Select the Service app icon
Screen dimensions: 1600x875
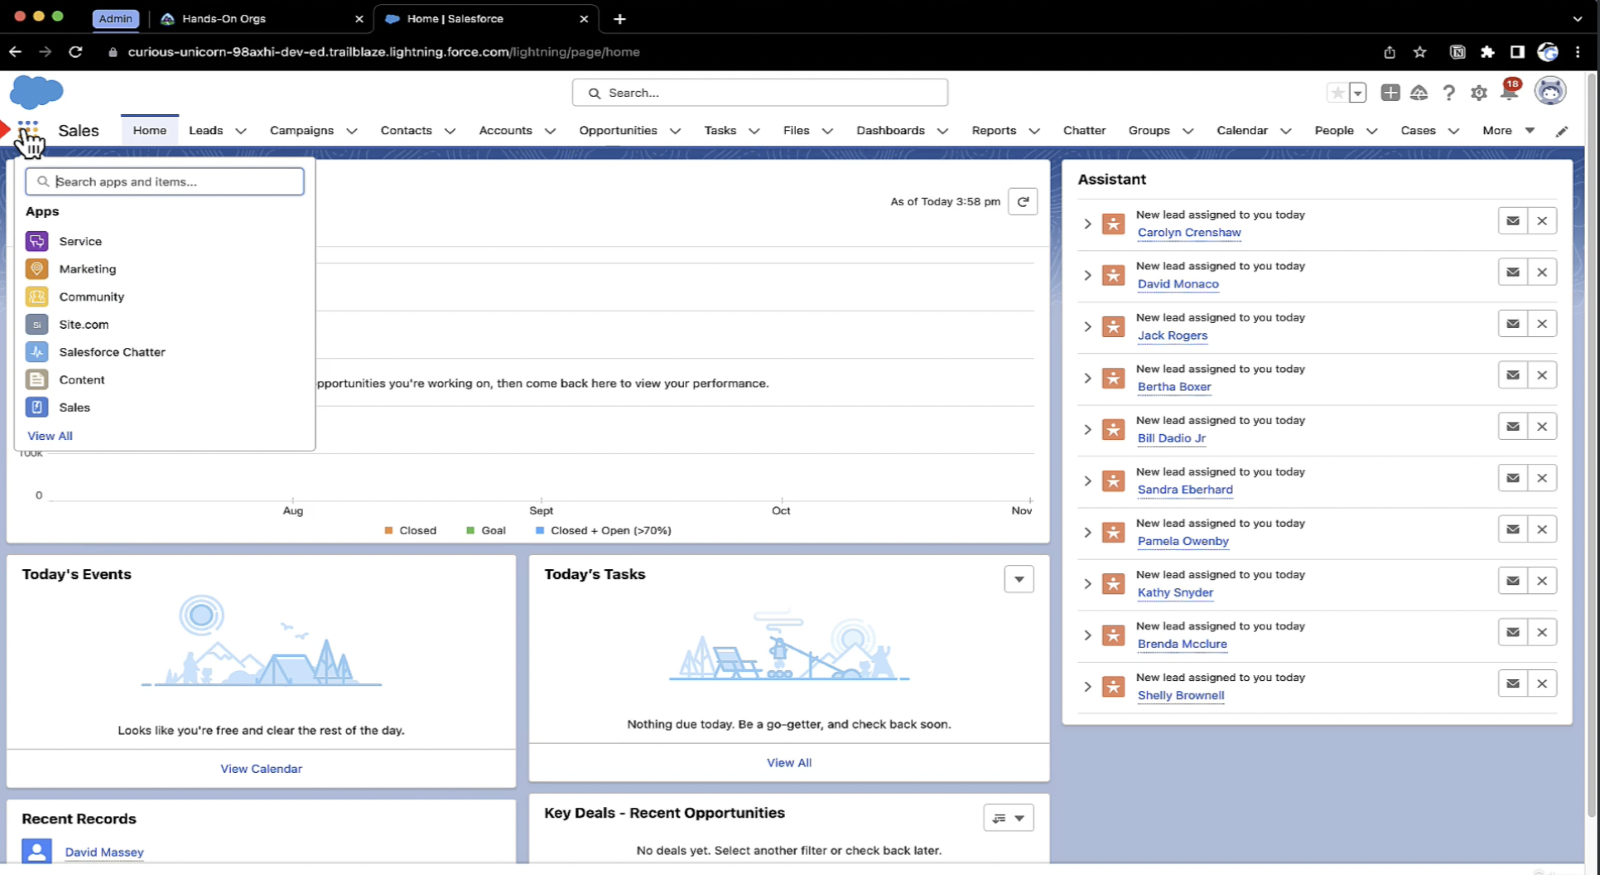(37, 241)
